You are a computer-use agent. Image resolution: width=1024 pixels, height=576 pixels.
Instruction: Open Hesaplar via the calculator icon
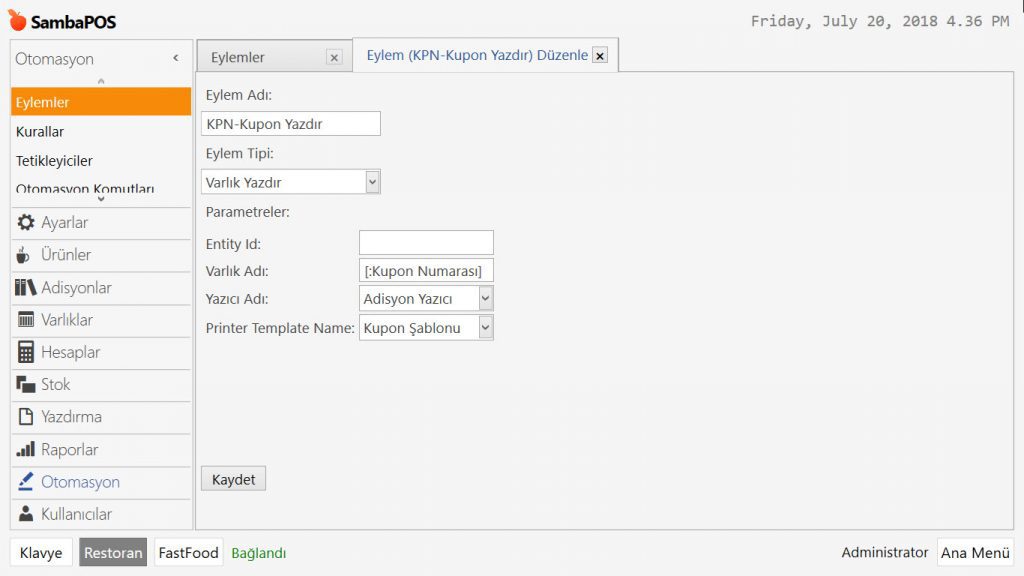pos(26,352)
